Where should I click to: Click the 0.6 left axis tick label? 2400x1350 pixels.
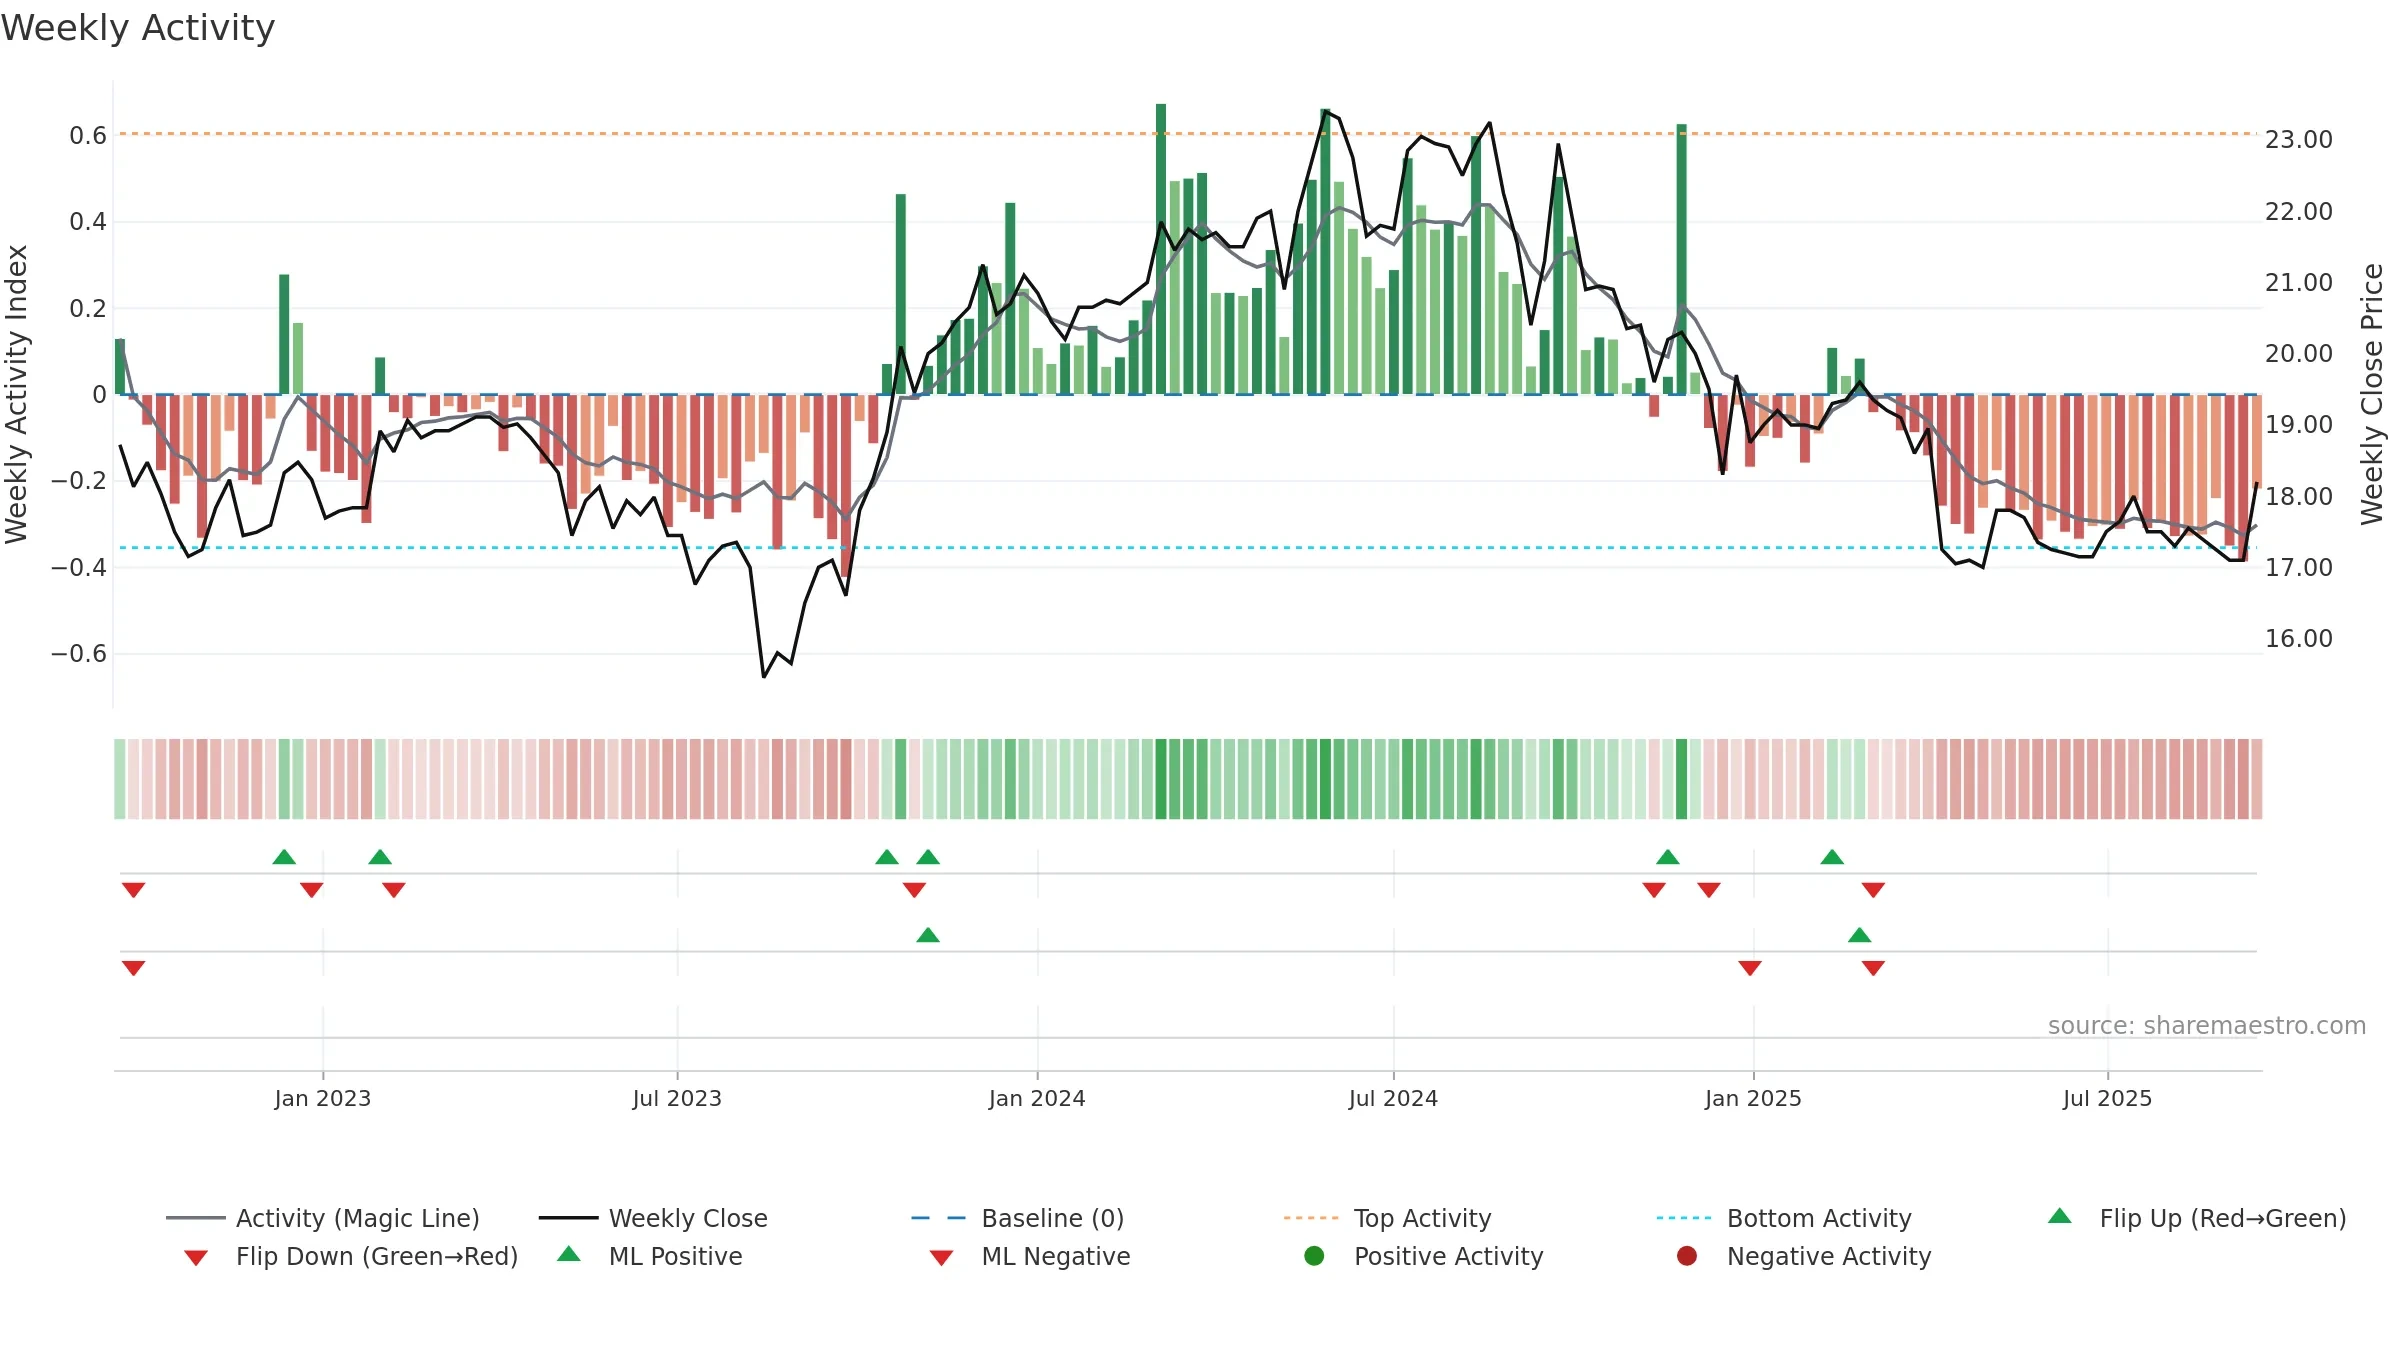tap(88, 135)
